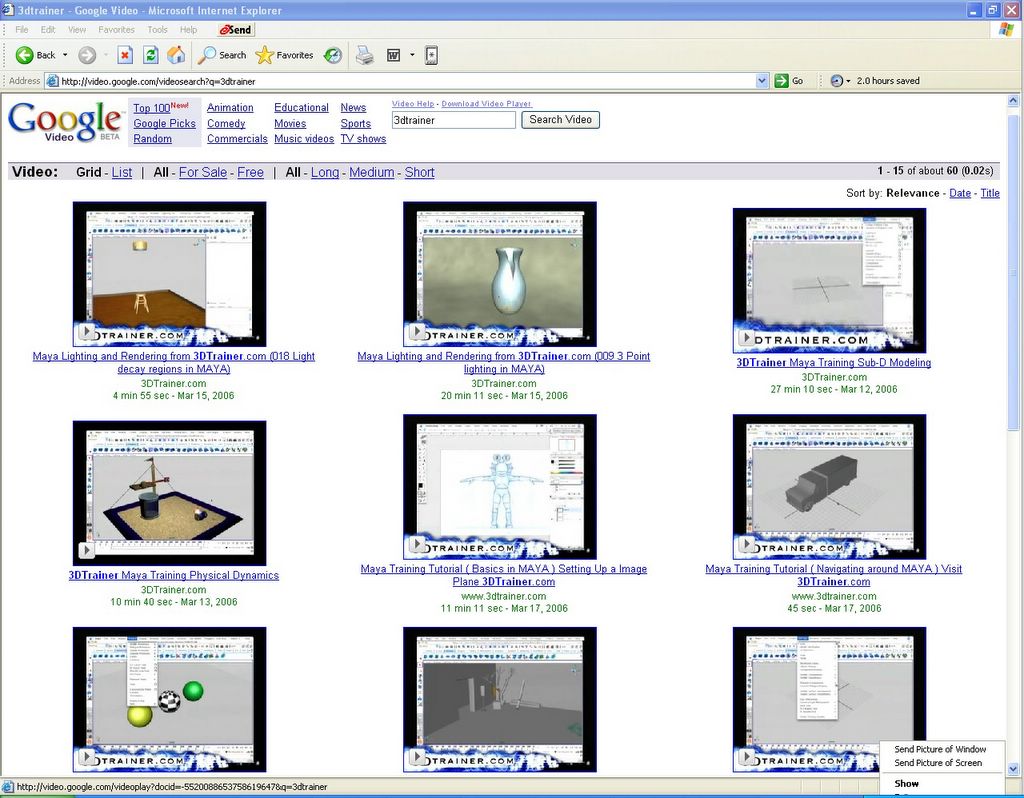Select Show in the popup menu
This screenshot has width=1024, height=798.
[906, 783]
